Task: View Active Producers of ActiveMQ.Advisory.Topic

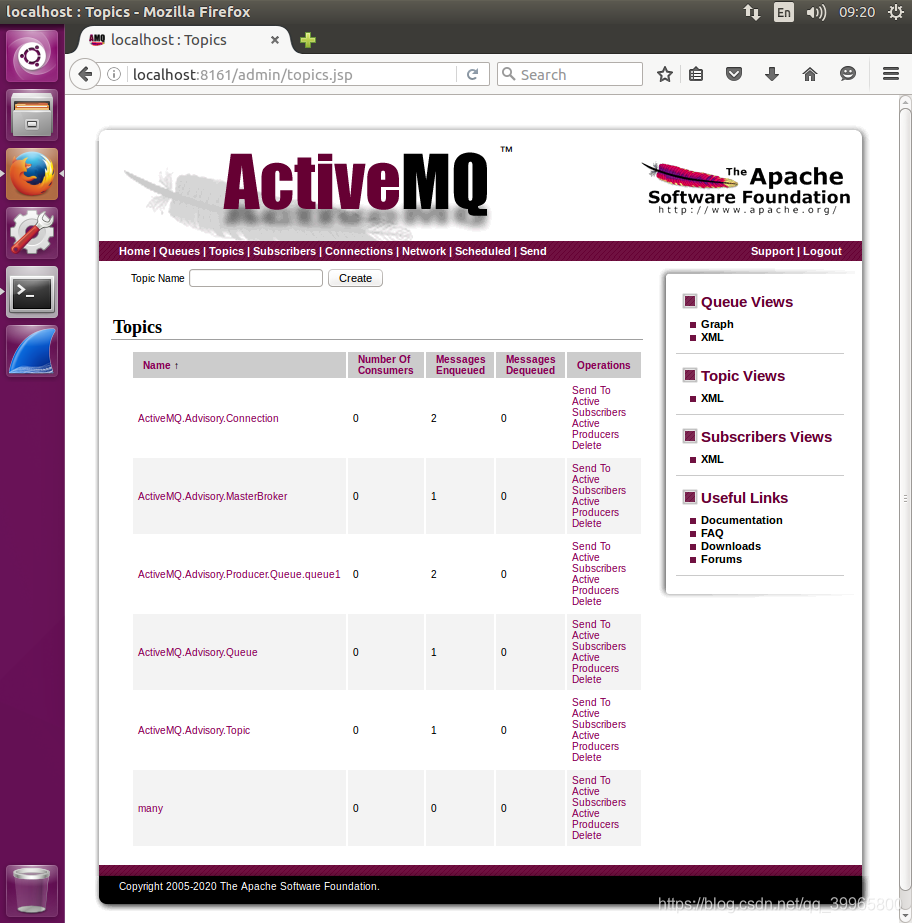Action: pyautogui.click(x=595, y=741)
